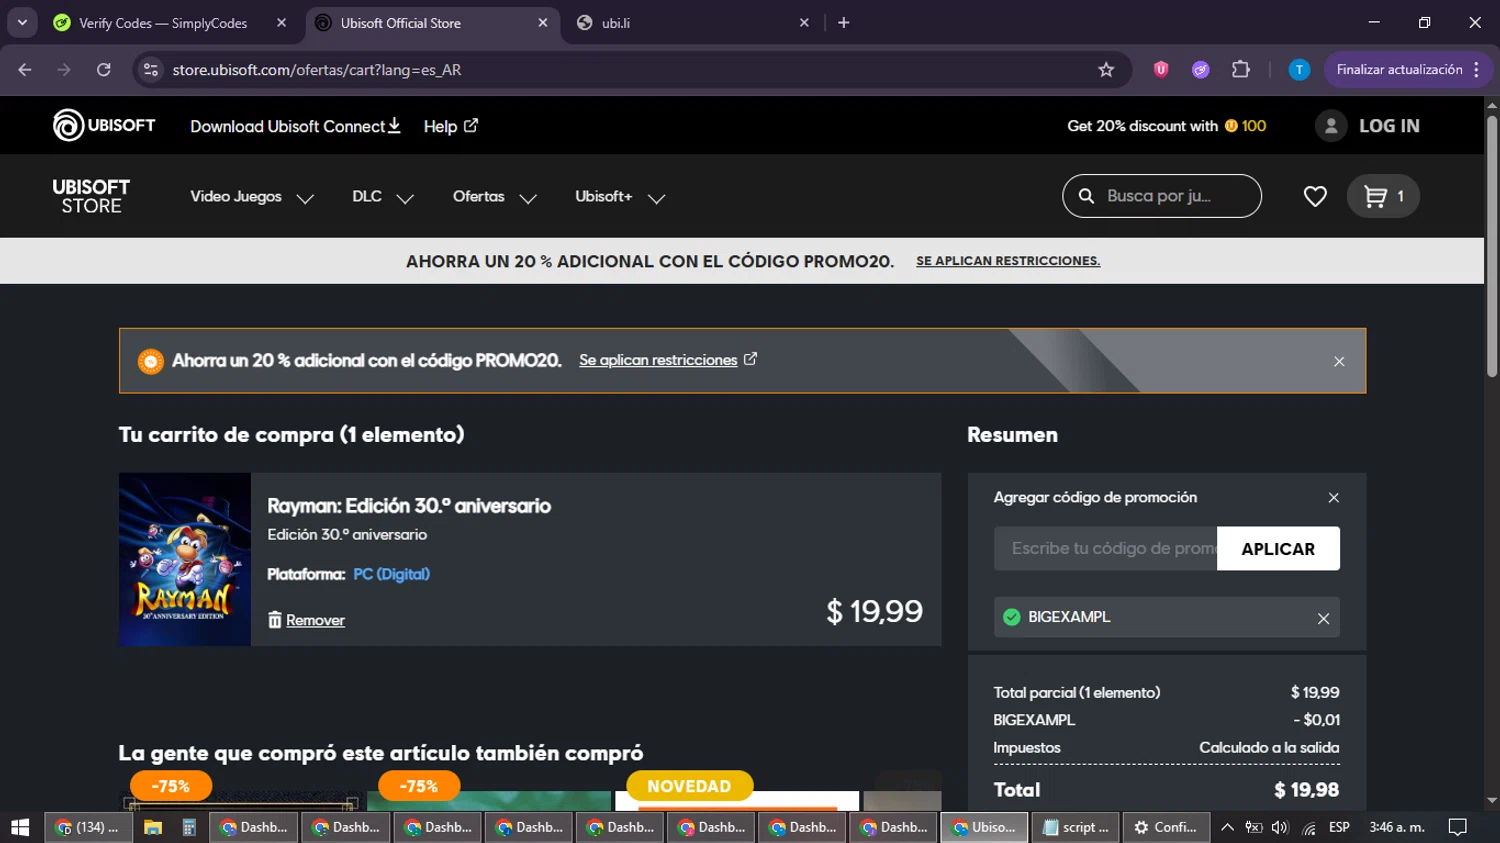1500x843 pixels.
Task: Open Rayman 30th anniversary cover thumbnail
Action: [x=185, y=559]
